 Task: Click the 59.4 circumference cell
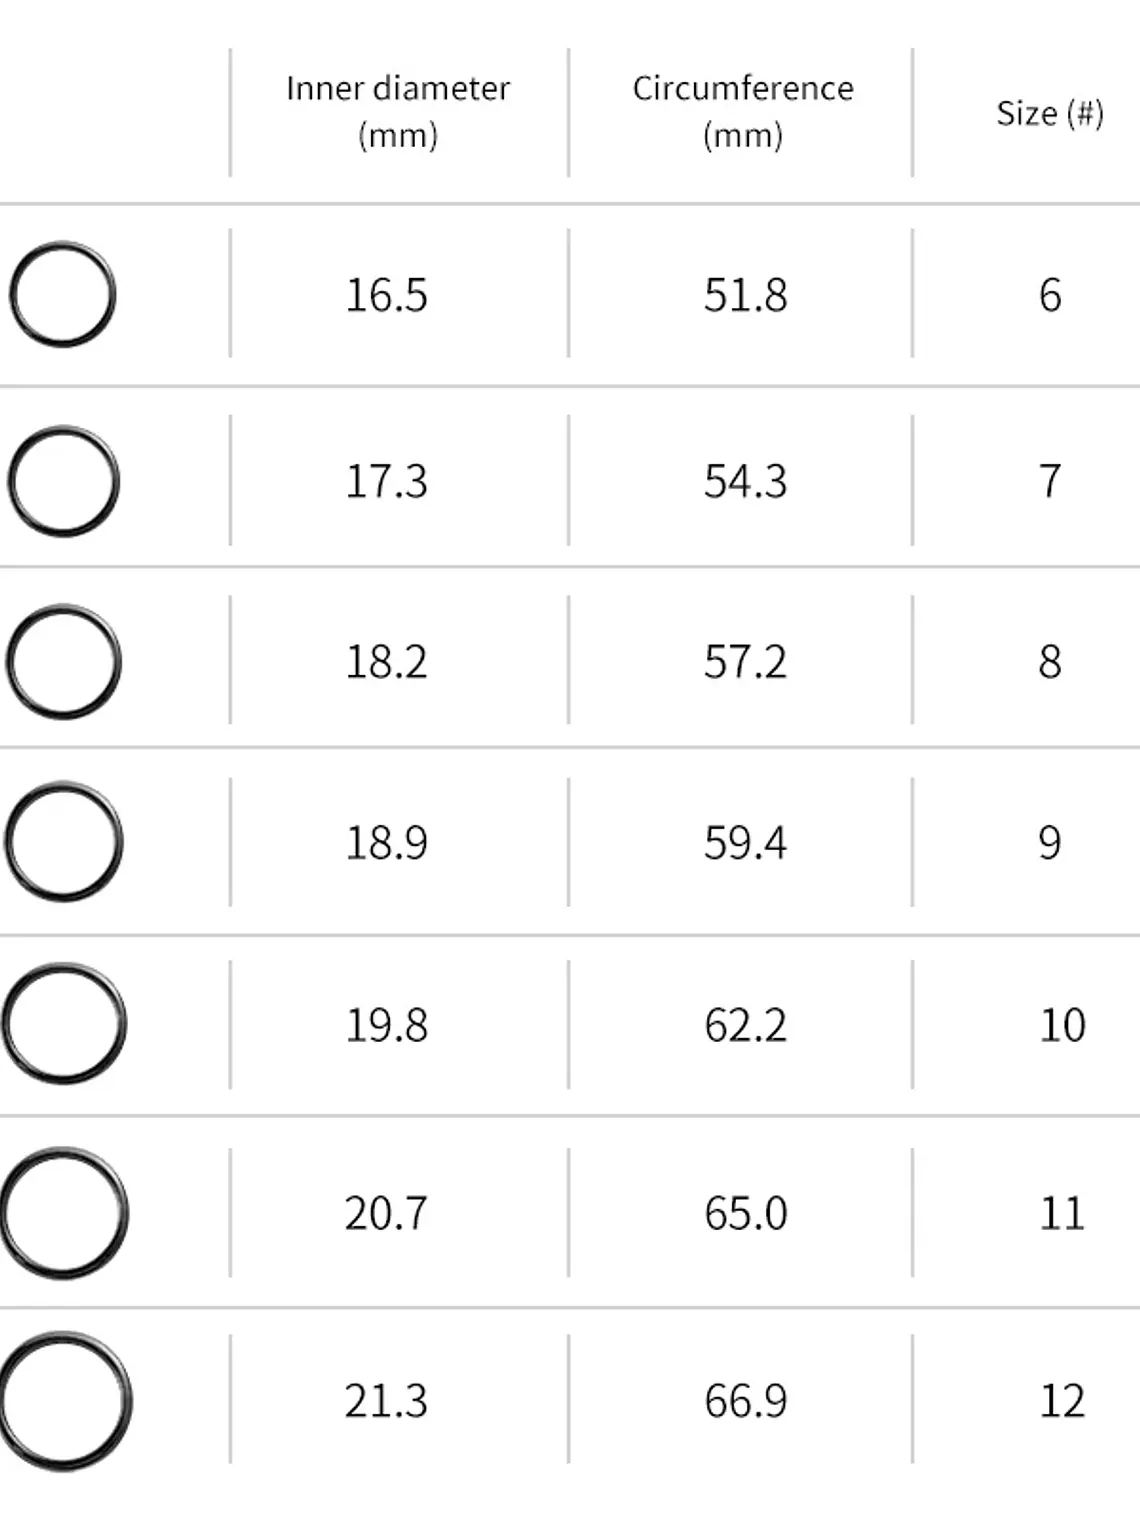tap(745, 843)
